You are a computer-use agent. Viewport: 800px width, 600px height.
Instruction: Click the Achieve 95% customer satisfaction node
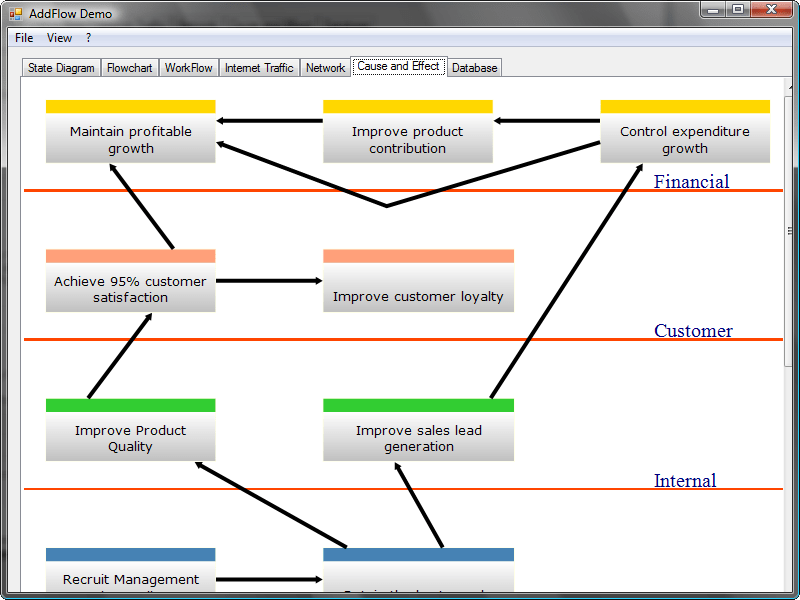pos(130,290)
